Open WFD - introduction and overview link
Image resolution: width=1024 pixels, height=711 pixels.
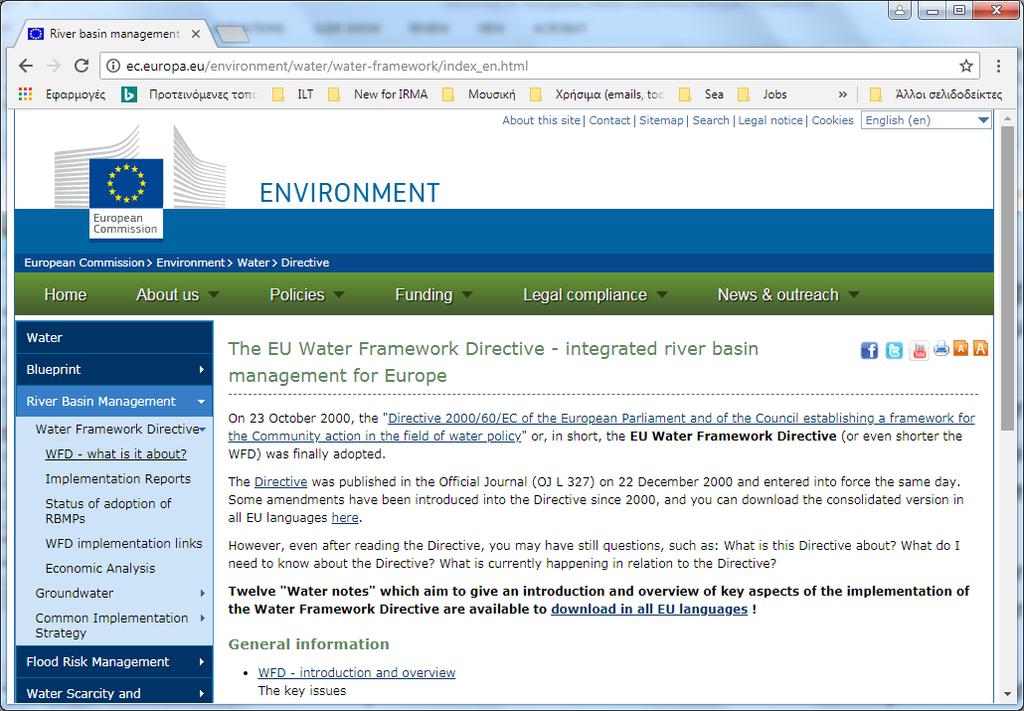click(x=357, y=672)
